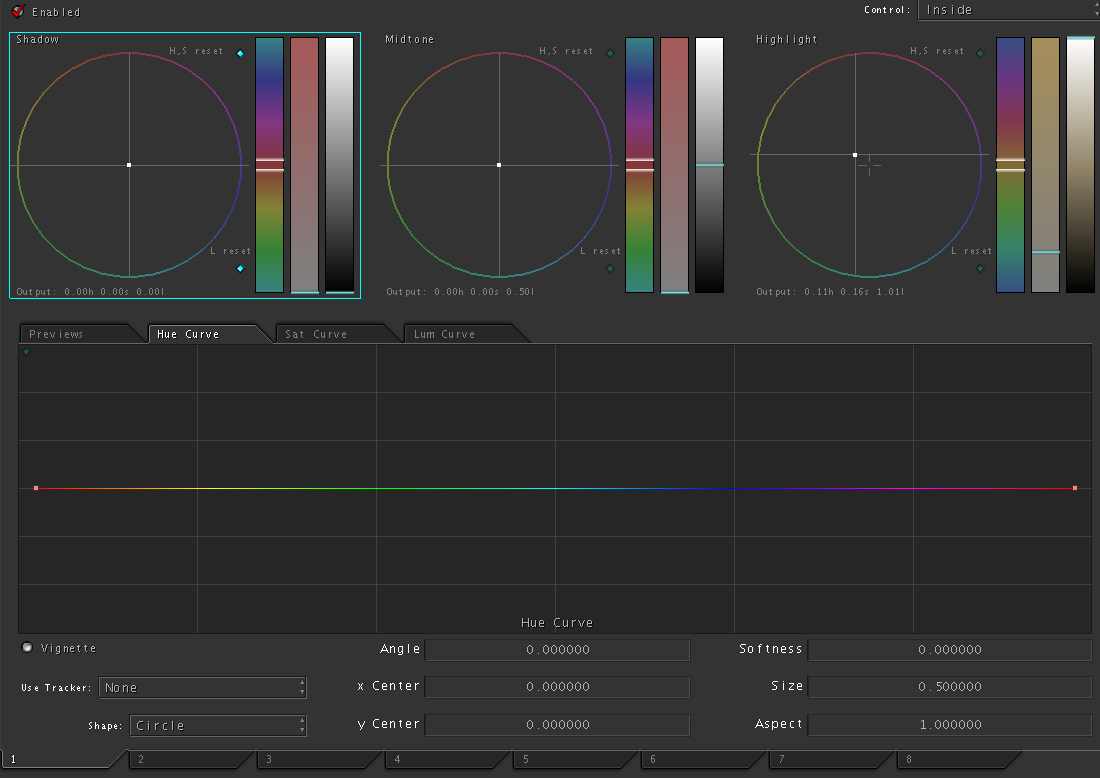Viewport: 1100px width, 778px height.
Task: Reset Midtone H,S with diamond icon
Action: coord(610,53)
